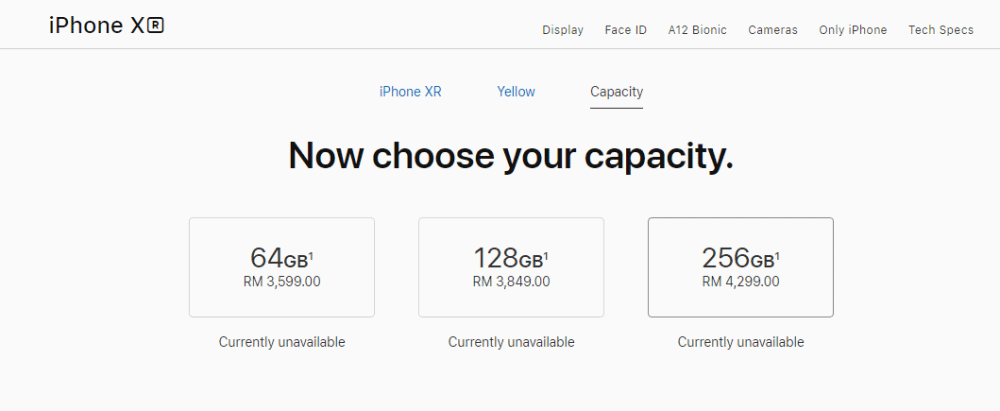Navigate to the Cameras section
Screen dimensions: 1000x411
pyautogui.click(x=772, y=30)
